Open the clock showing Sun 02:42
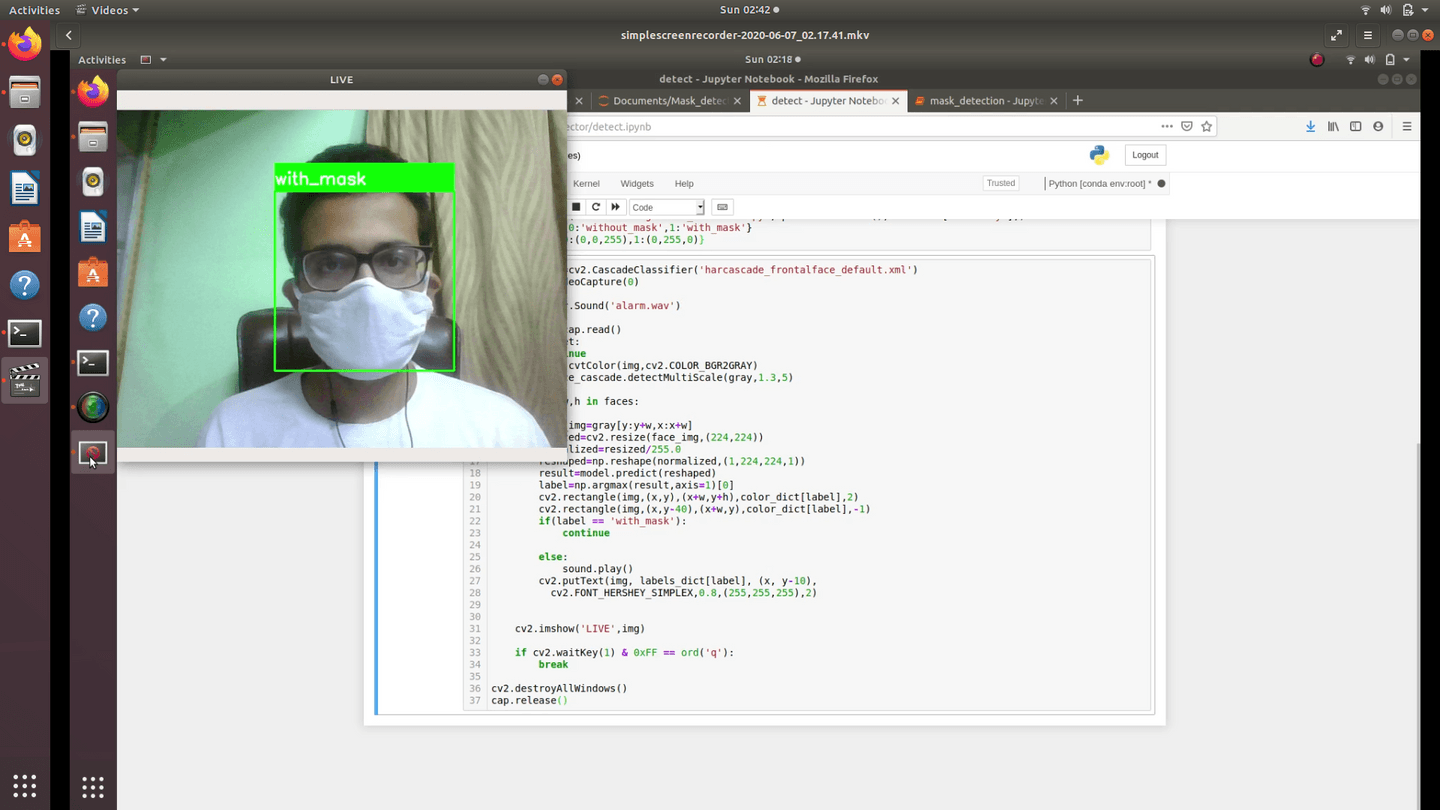1440x810 pixels. [749, 10]
